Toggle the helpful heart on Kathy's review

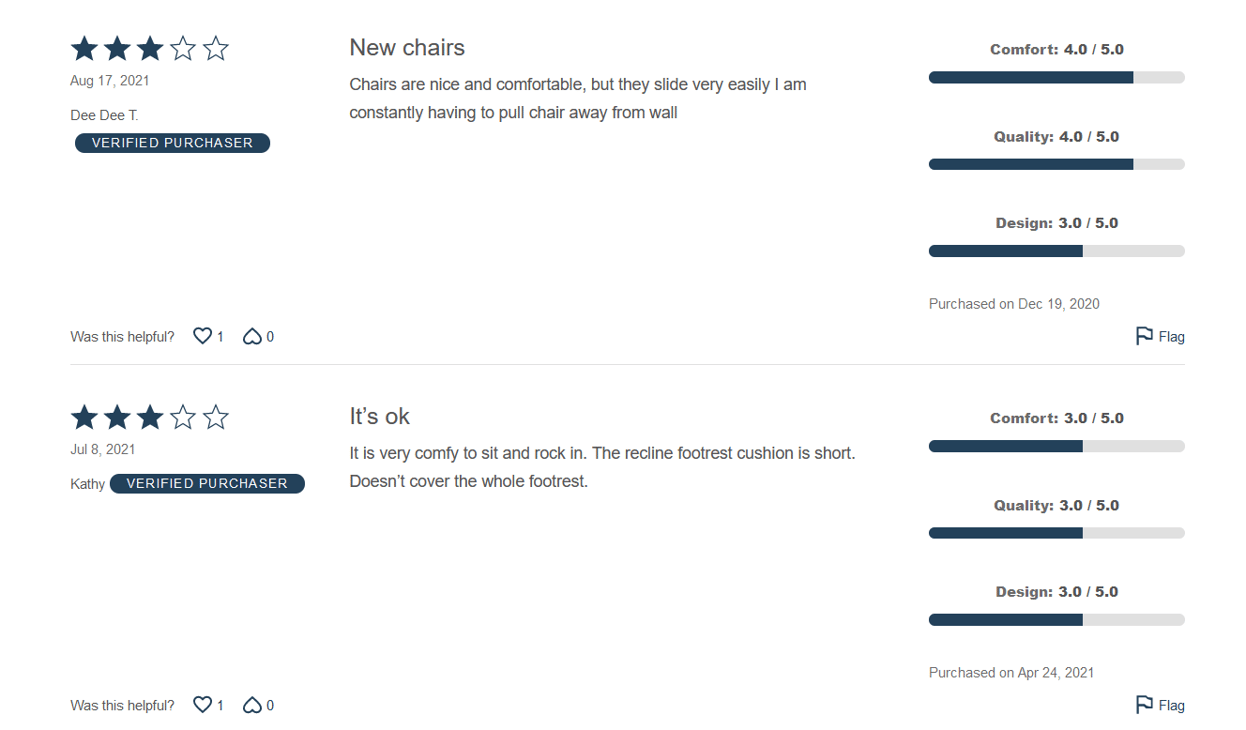pos(202,705)
